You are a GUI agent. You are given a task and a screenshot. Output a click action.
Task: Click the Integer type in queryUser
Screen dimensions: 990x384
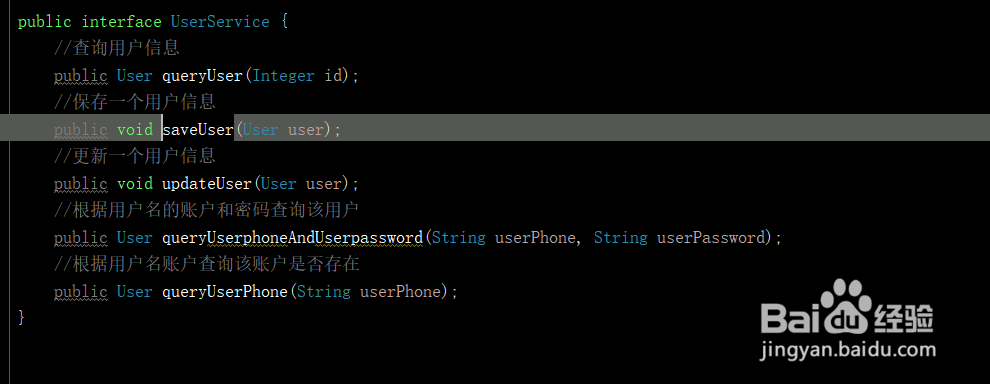283,76
